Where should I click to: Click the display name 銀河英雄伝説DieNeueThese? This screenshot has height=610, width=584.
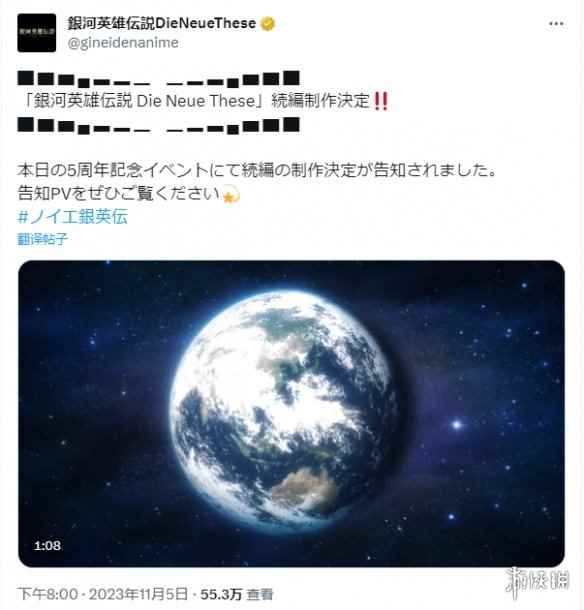click(161, 23)
